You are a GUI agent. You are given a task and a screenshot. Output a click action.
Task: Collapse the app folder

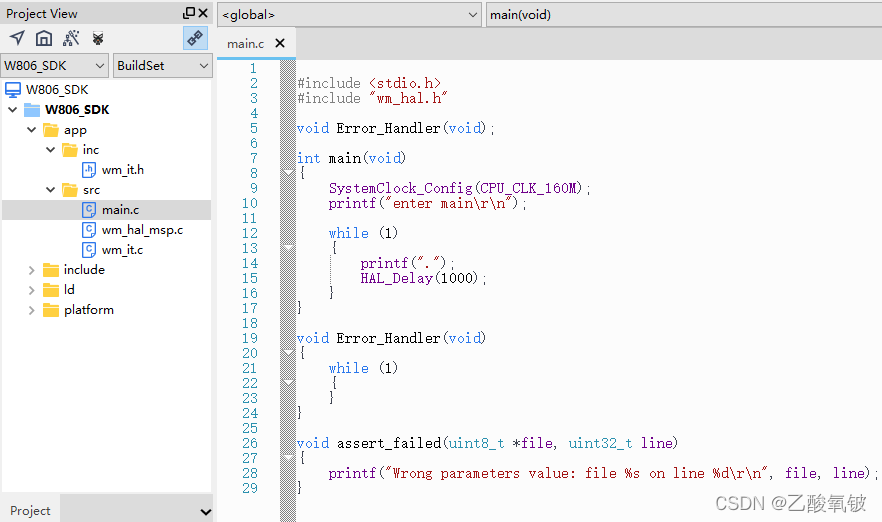pyautogui.click(x=32, y=130)
